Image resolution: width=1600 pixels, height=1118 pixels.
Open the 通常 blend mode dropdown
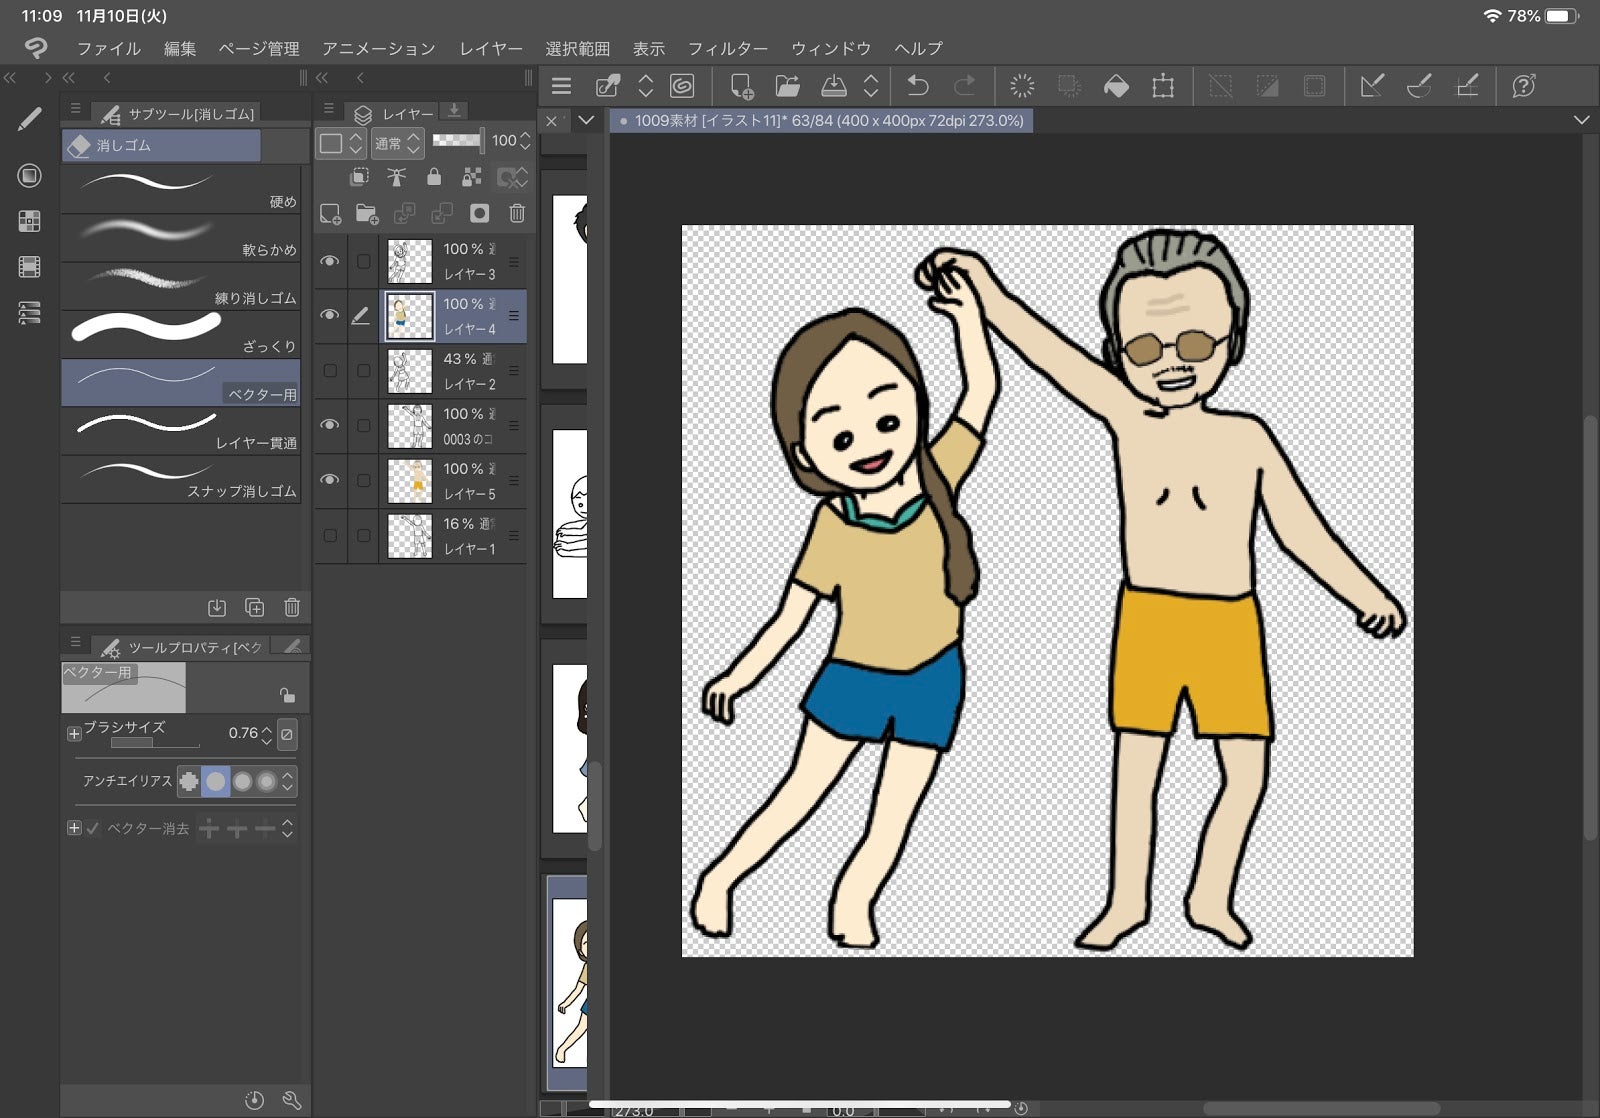[397, 143]
